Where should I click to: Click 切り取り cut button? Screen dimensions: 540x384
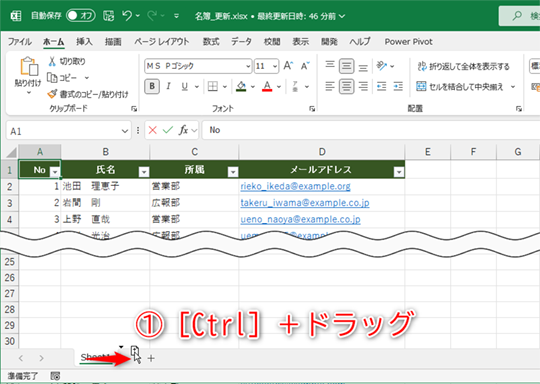[67, 61]
